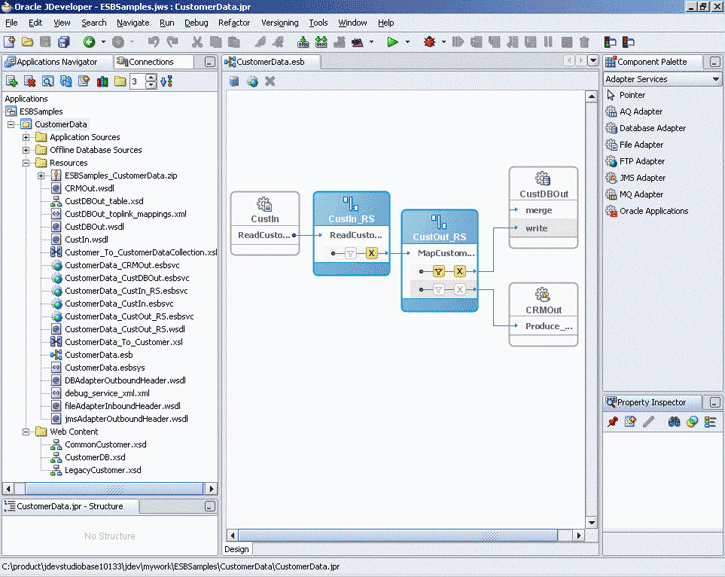
Task: Open the editor tab list dropdown arrow
Action: click(x=593, y=61)
